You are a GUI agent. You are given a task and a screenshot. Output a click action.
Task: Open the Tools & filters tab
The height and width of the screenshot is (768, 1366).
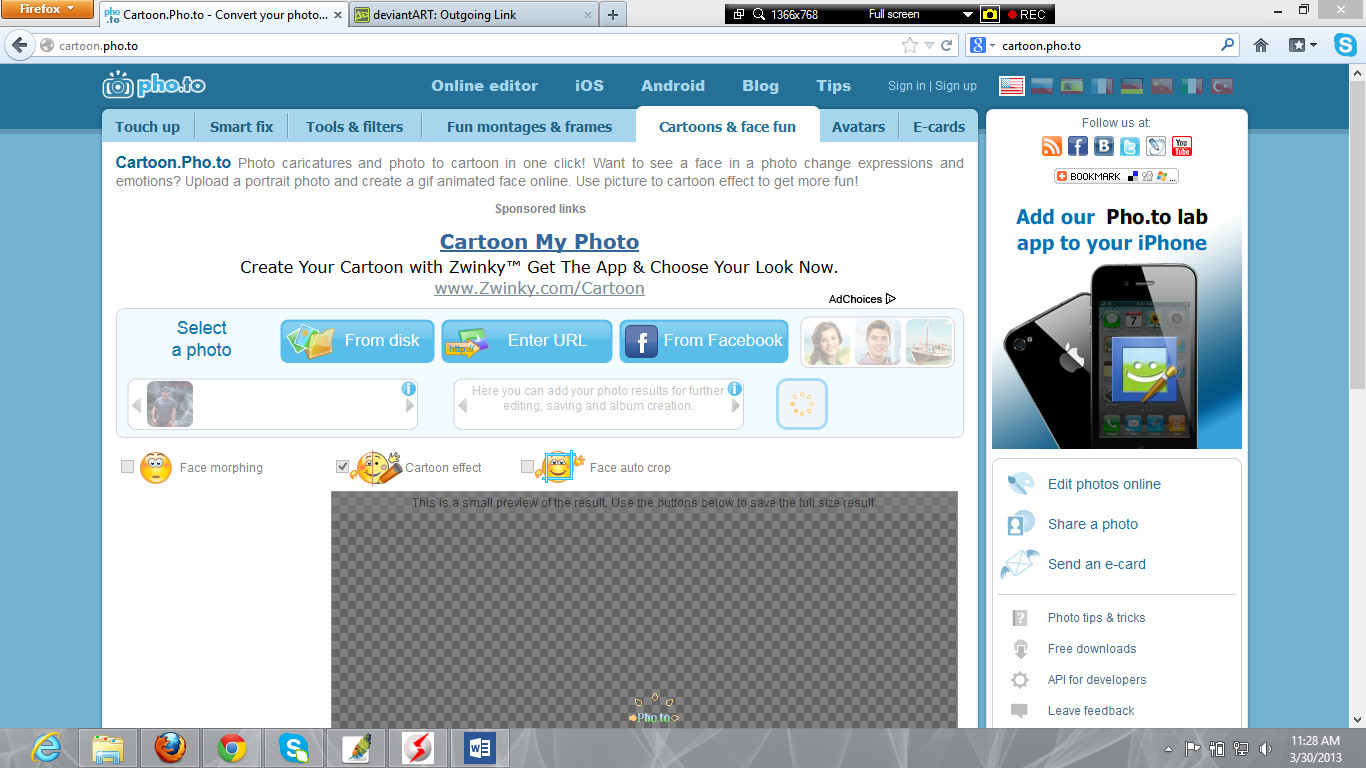point(355,127)
